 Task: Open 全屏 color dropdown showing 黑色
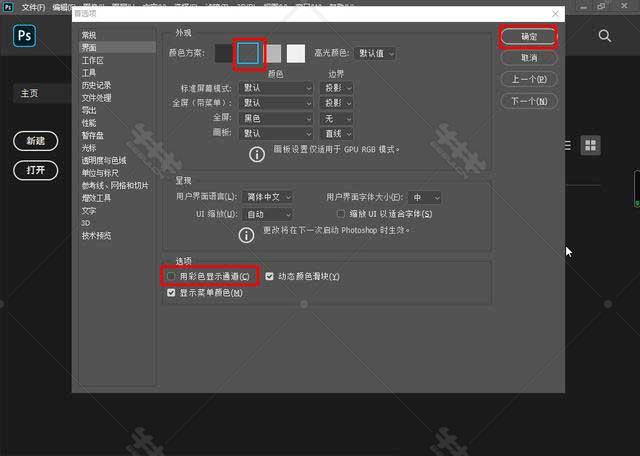tap(276, 118)
